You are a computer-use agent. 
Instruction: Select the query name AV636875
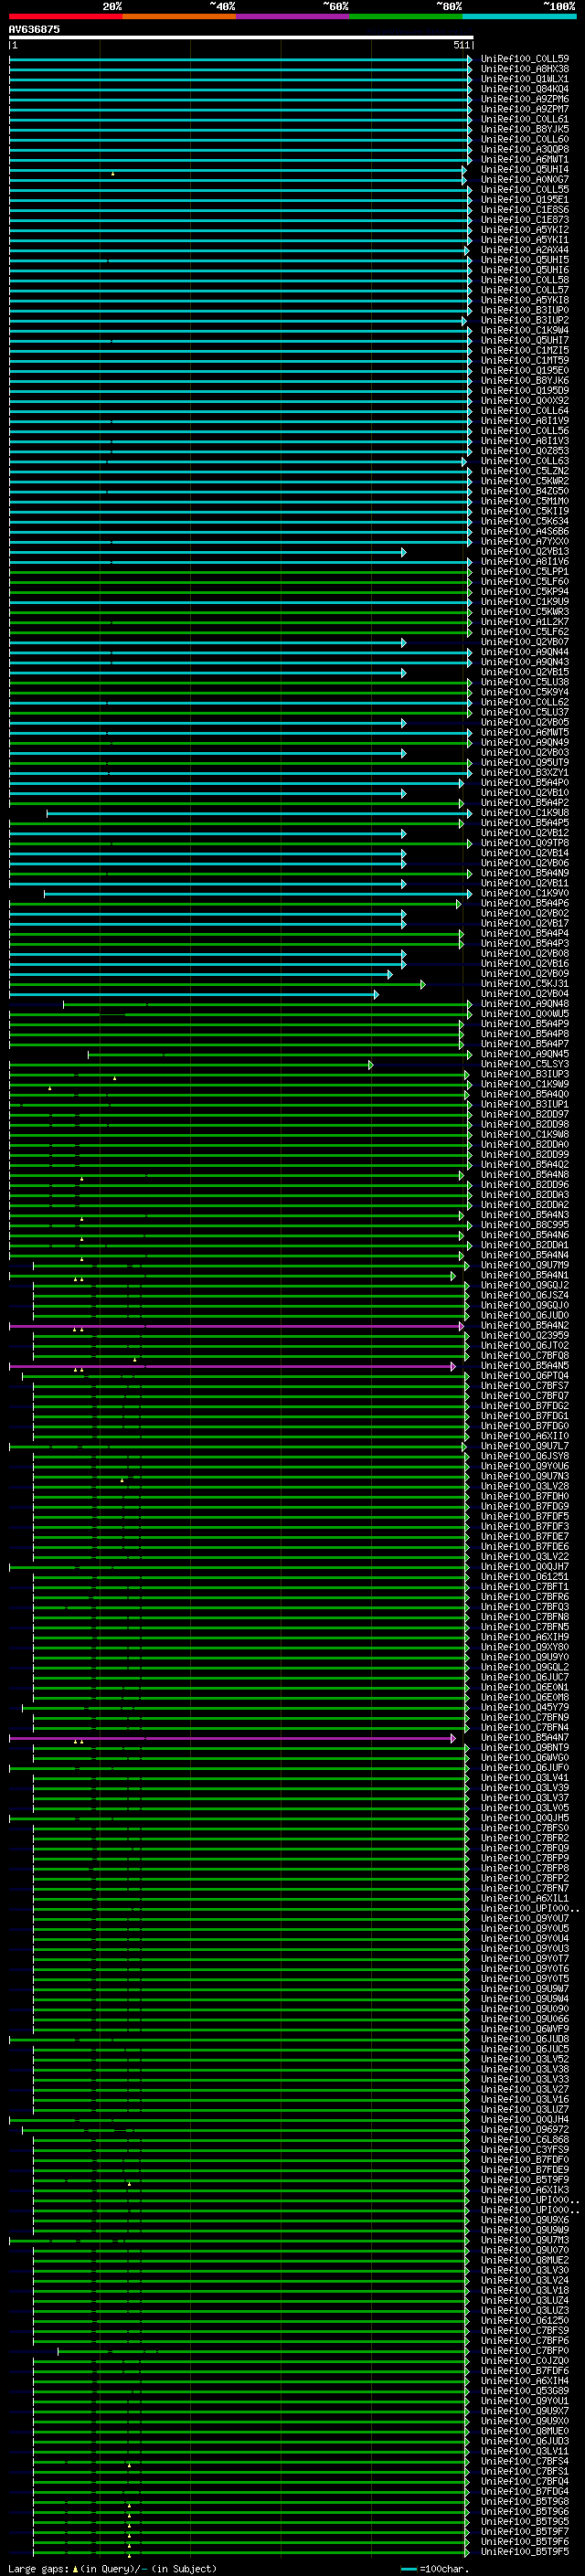[x=34, y=29]
